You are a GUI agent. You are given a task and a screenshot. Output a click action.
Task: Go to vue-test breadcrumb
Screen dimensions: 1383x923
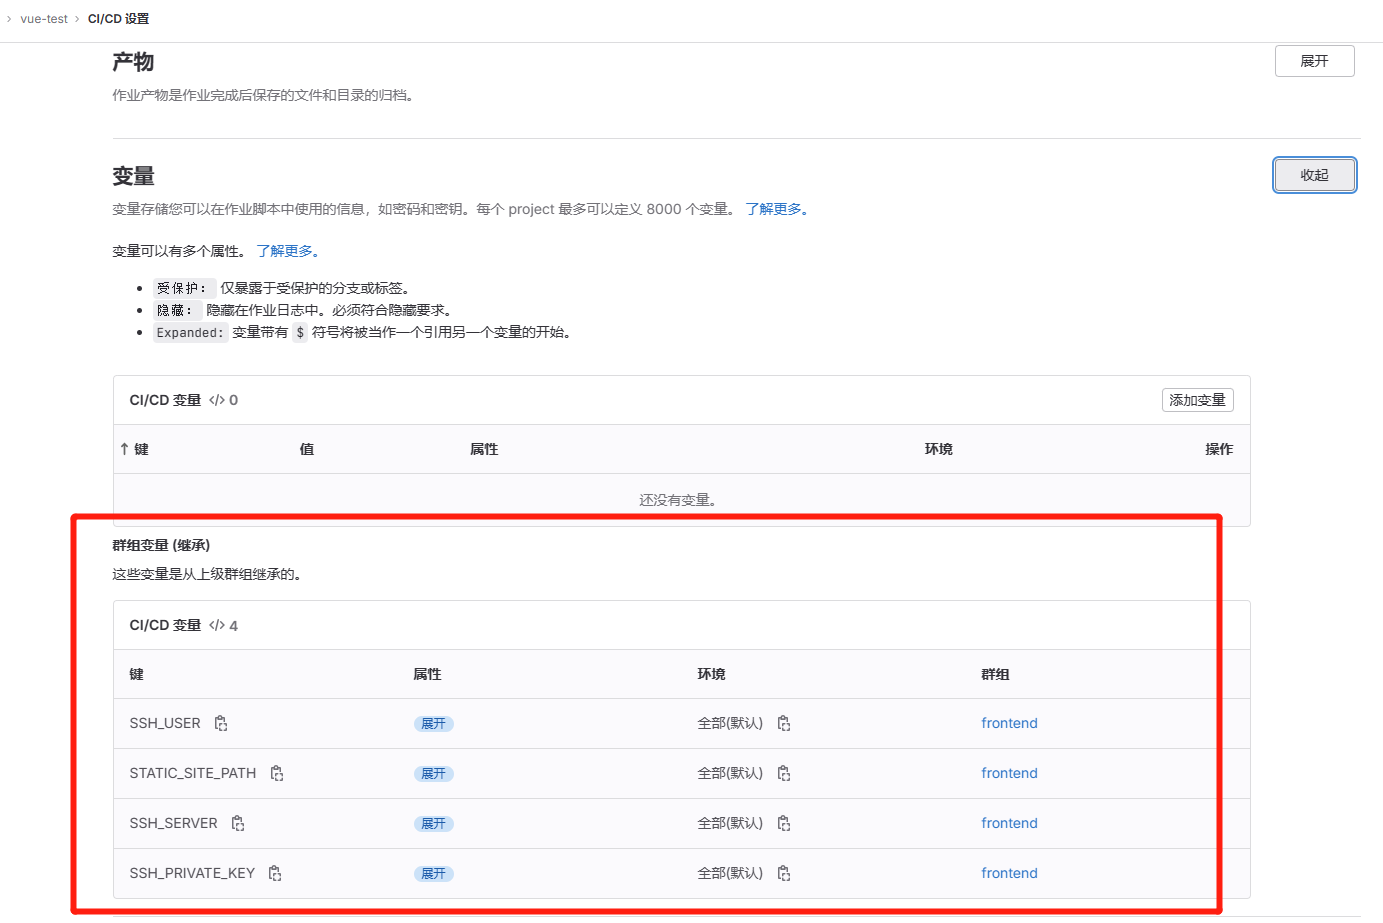[44, 19]
